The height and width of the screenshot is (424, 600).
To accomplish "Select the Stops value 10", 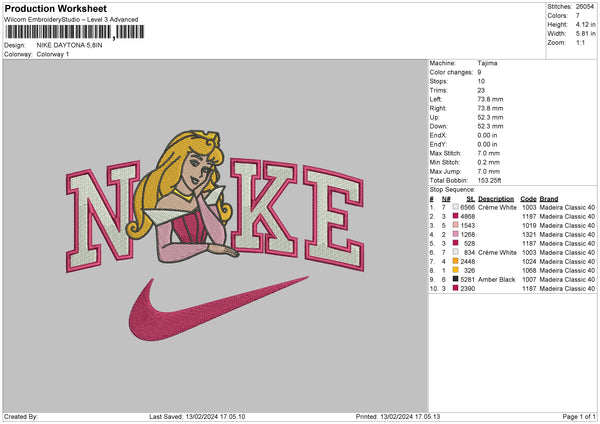I will (x=481, y=81).
